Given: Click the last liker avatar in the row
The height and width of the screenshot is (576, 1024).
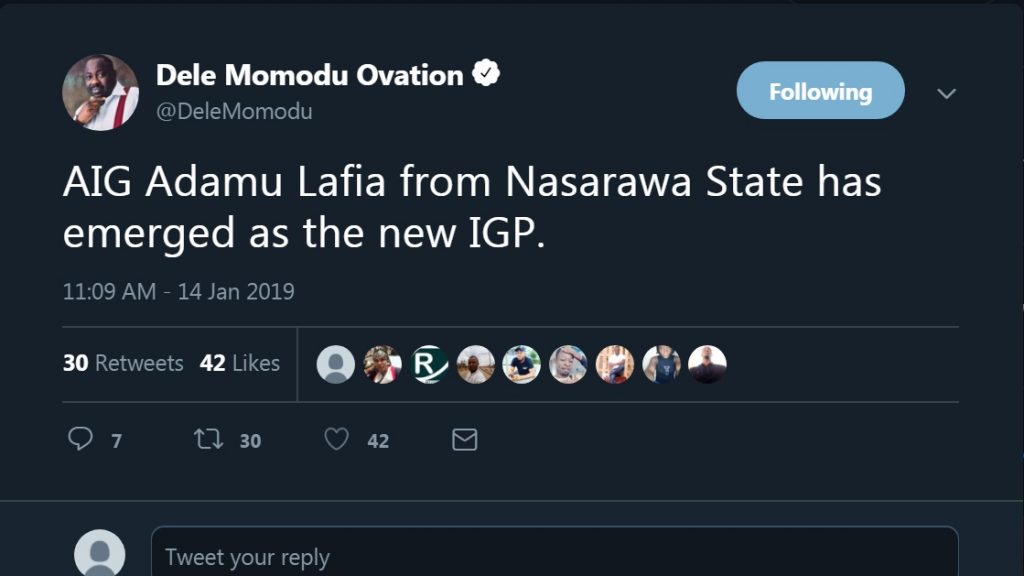Looking at the screenshot, I should 707,365.
